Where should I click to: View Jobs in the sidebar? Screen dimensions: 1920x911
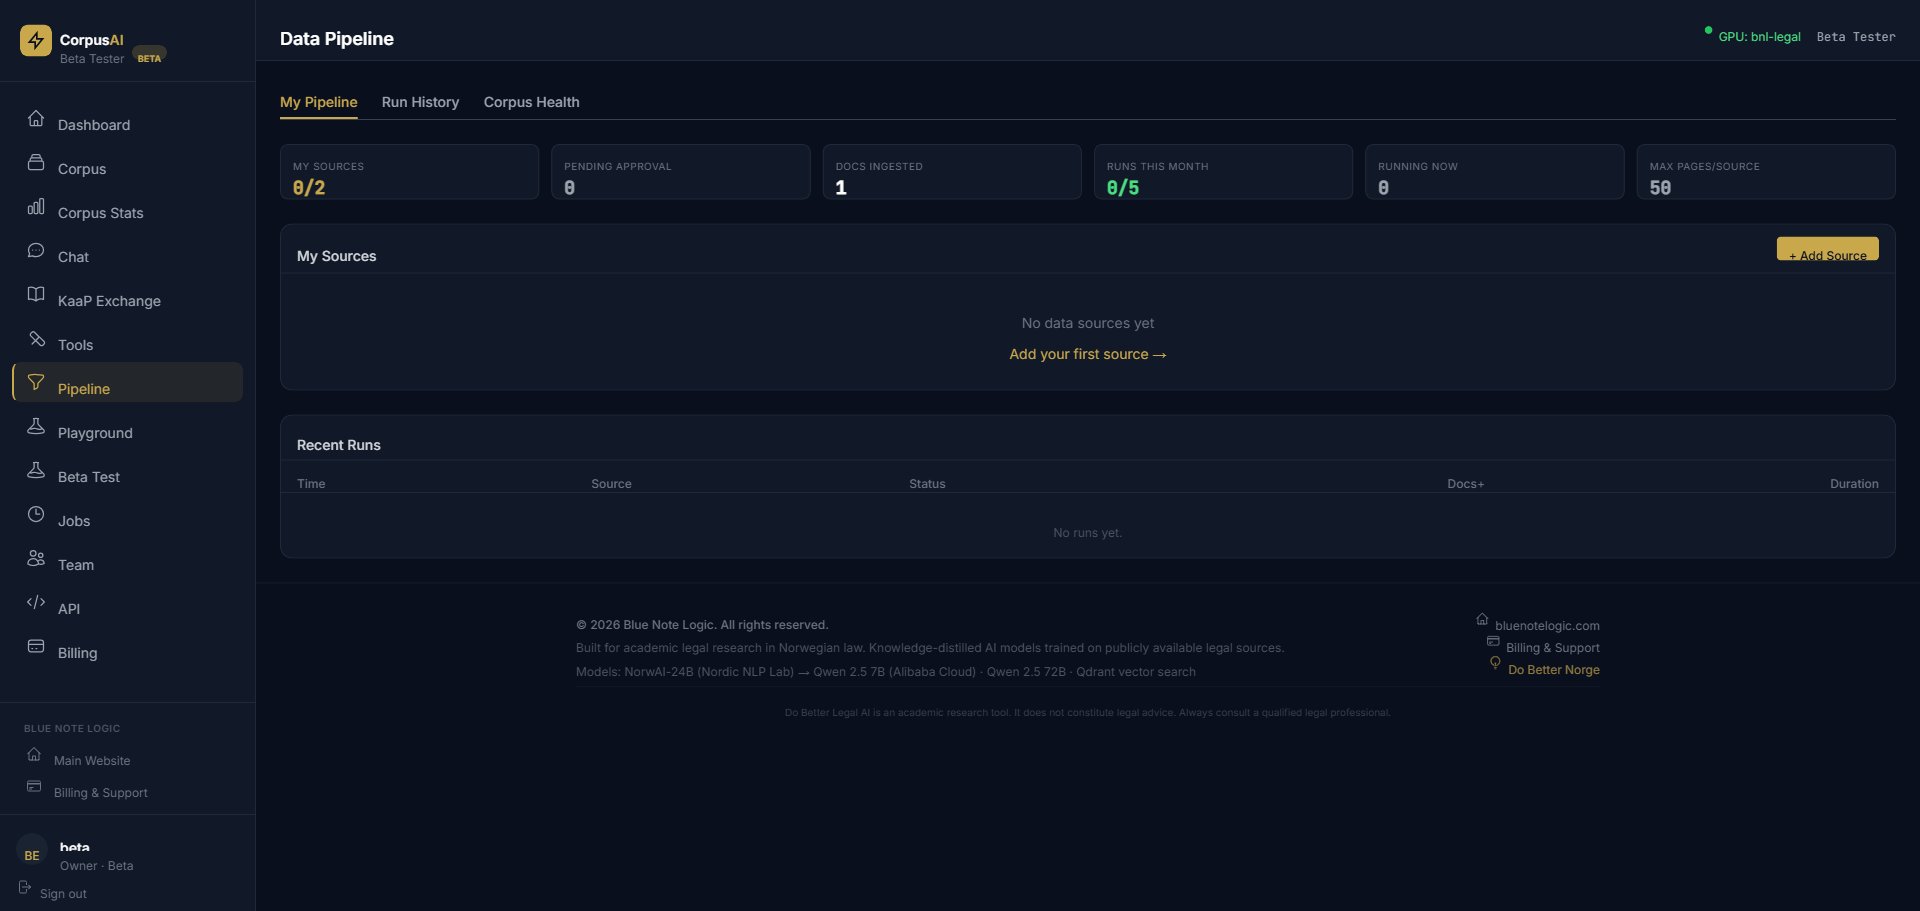74,520
